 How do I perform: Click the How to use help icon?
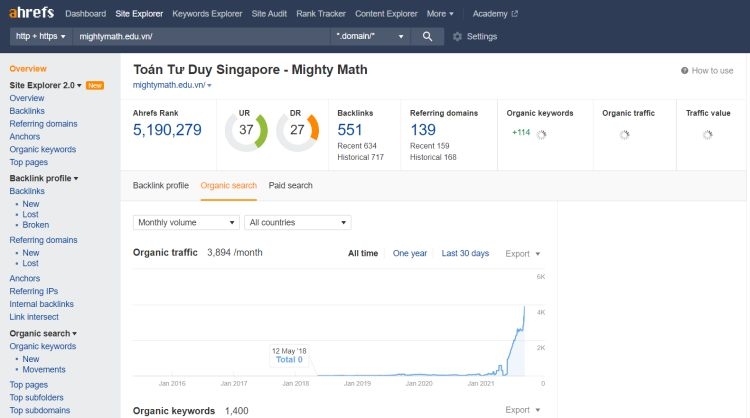point(684,71)
